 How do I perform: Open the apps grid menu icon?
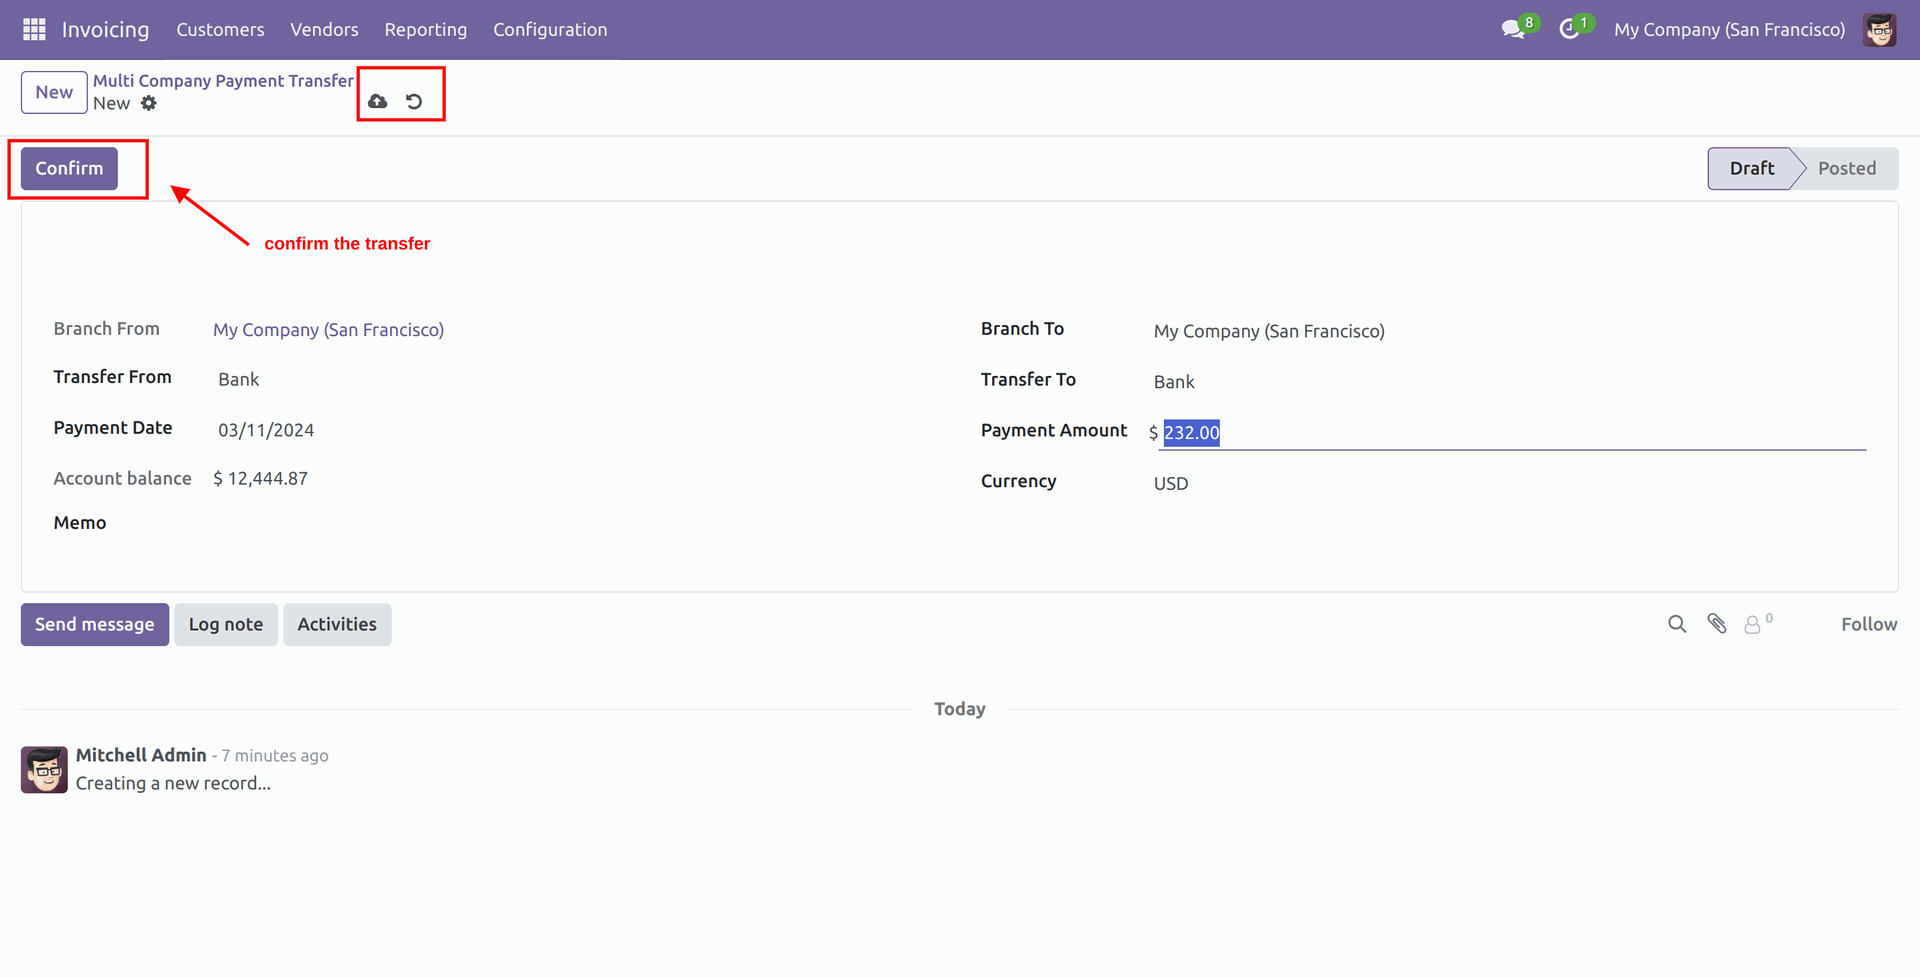coord(34,30)
